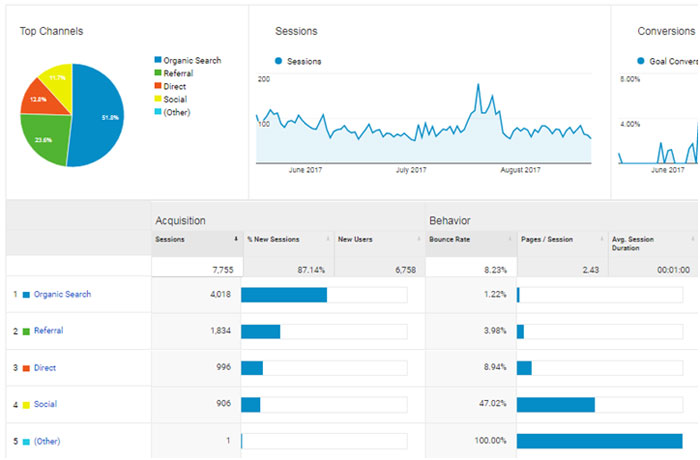Click the '87.14%' new sessions total
The width and height of the screenshot is (700, 460).
pyautogui.click(x=311, y=270)
